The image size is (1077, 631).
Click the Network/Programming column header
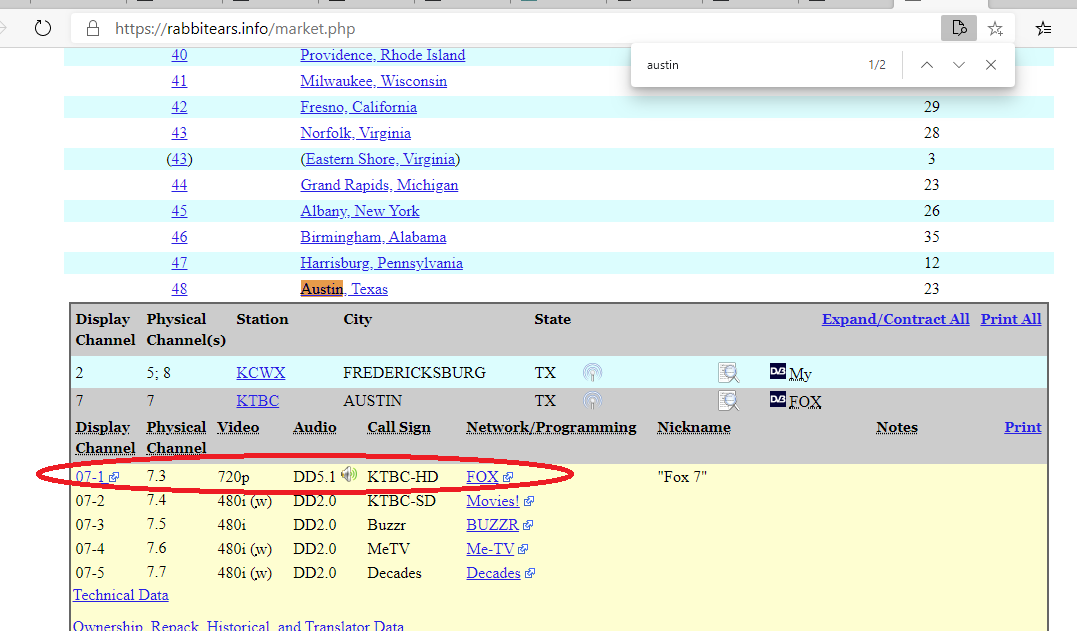point(552,427)
